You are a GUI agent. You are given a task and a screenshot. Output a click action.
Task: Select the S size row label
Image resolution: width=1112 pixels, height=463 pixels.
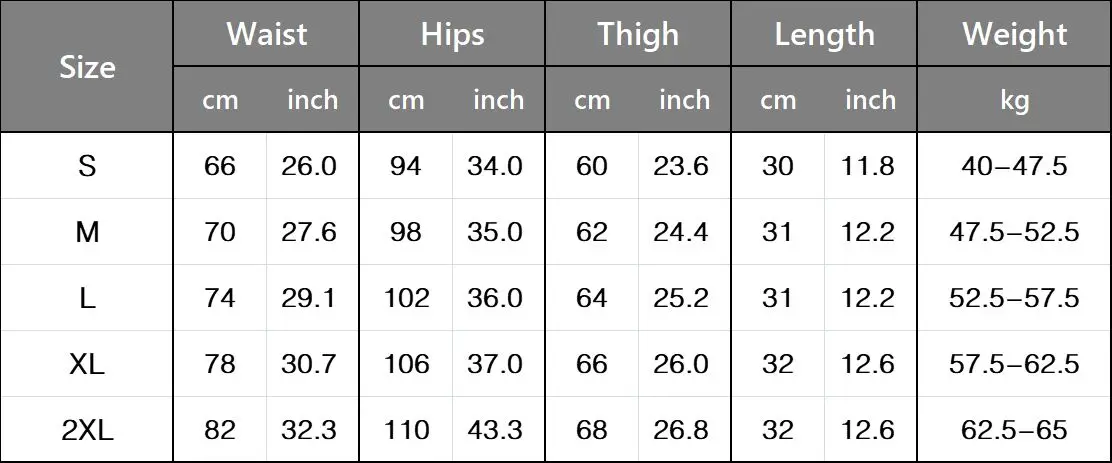(x=87, y=167)
